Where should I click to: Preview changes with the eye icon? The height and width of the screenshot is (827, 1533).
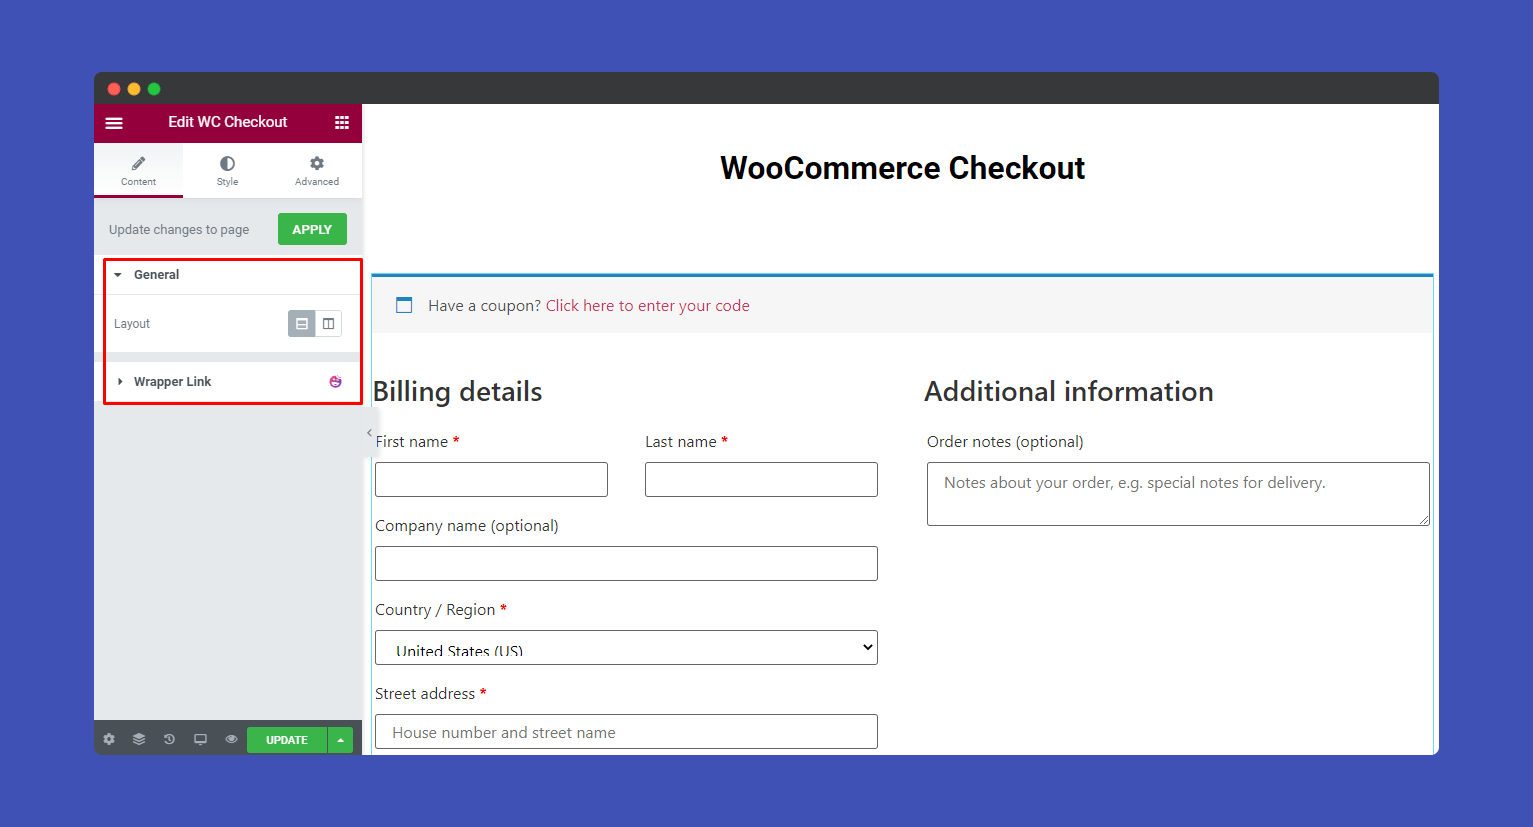pos(231,740)
